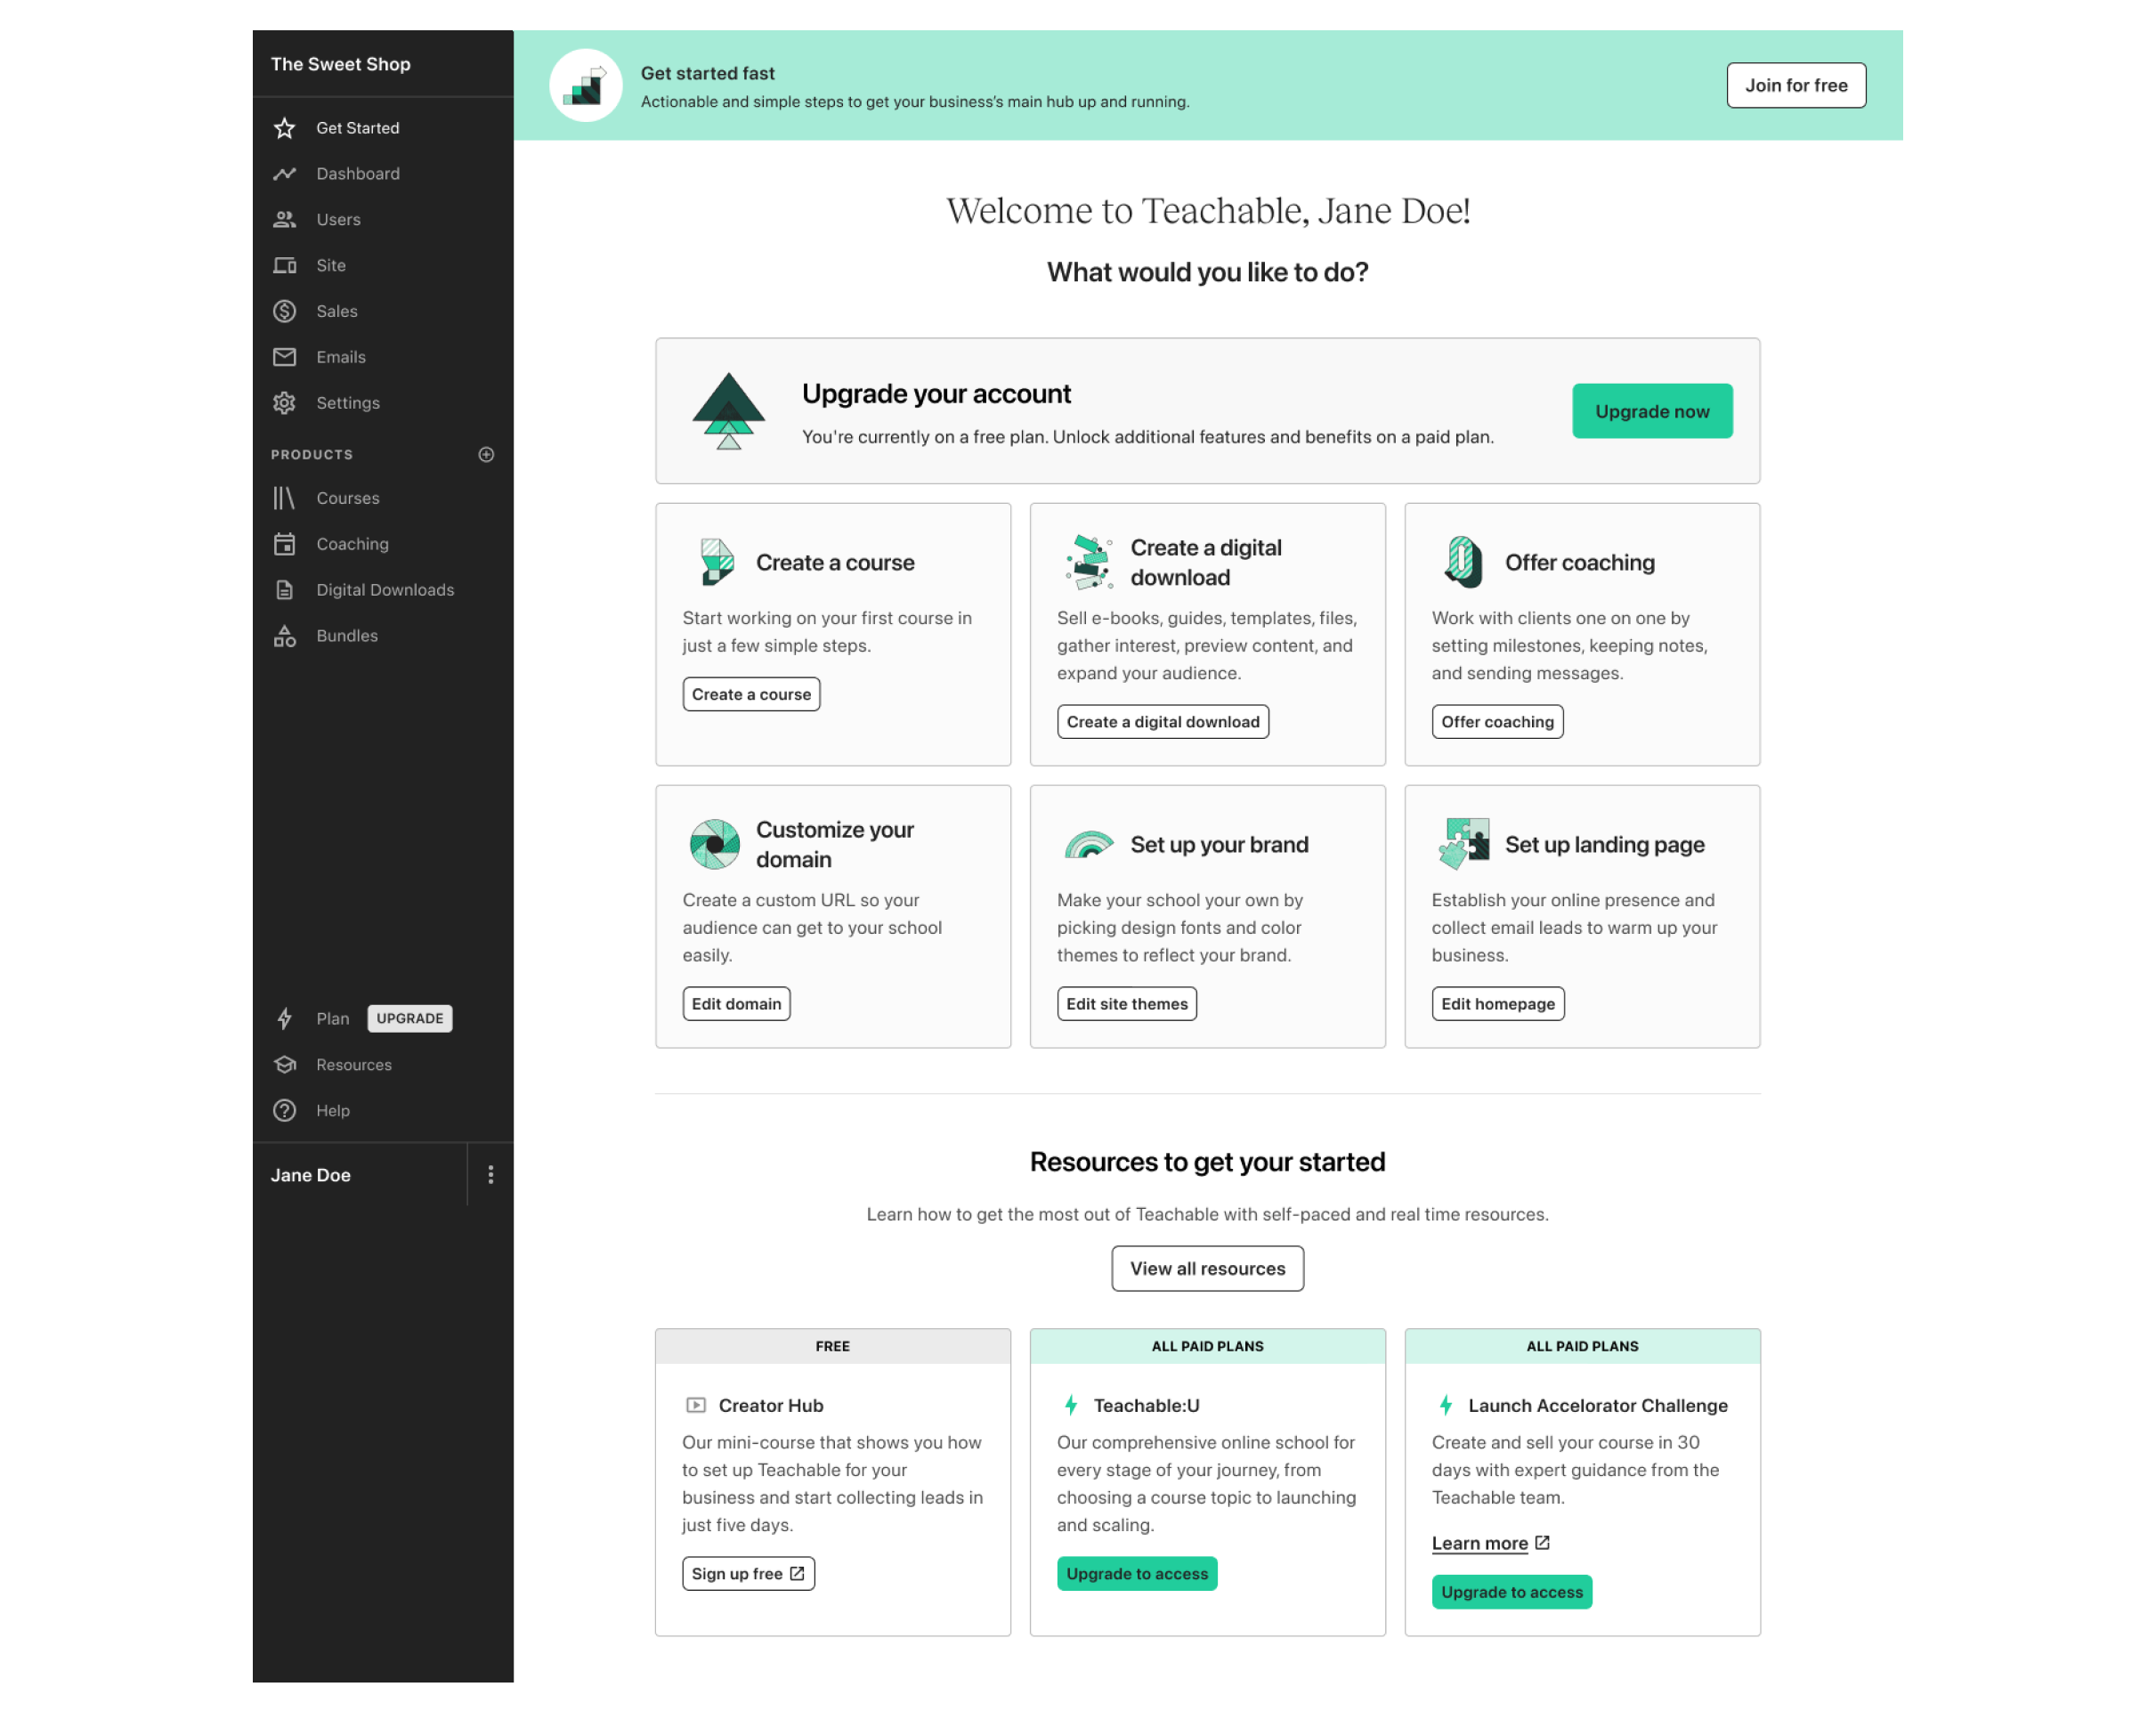2156x1711 pixels.
Task: Open the Site sidebar section
Action: (331, 265)
